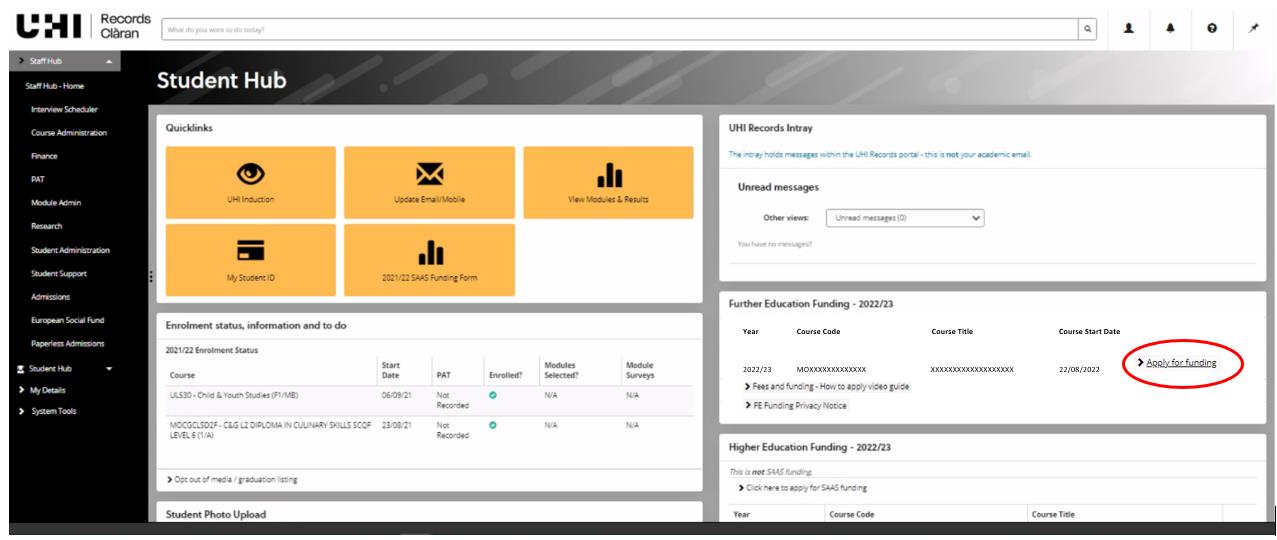1277x540 pixels.
Task: Click the search magnifier icon
Action: (1088, 28)
